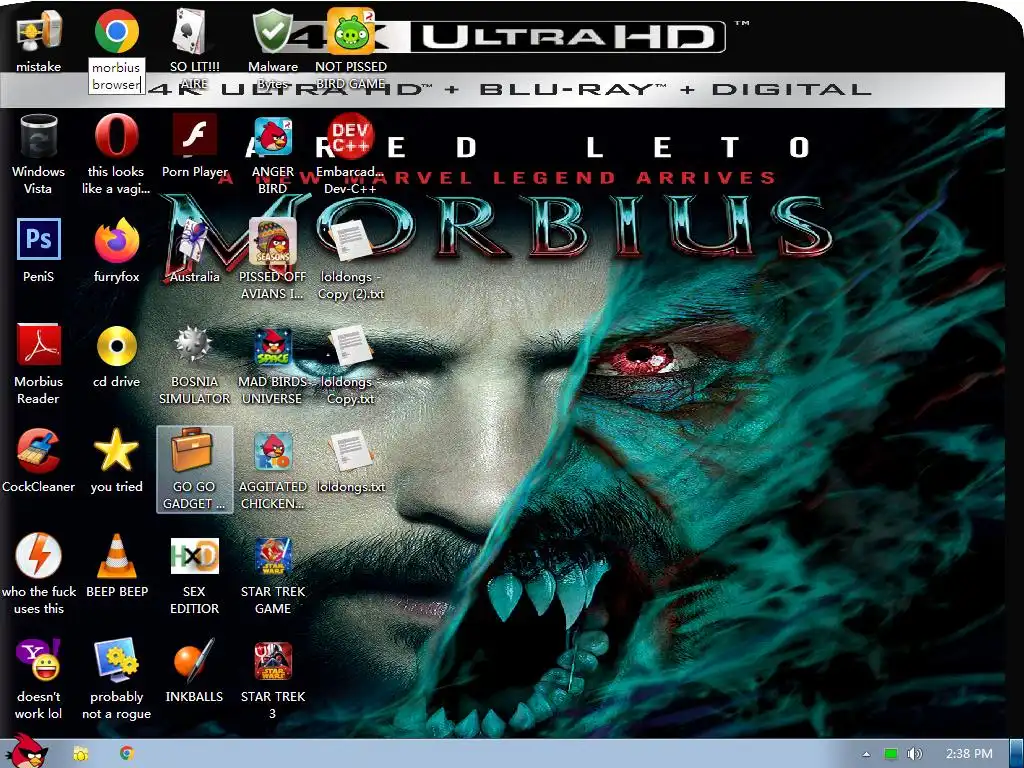Screen dimensions: 1024x768
Task: Select the 'loldongs - Copy (2).txt' file
Action: (351, 240)
